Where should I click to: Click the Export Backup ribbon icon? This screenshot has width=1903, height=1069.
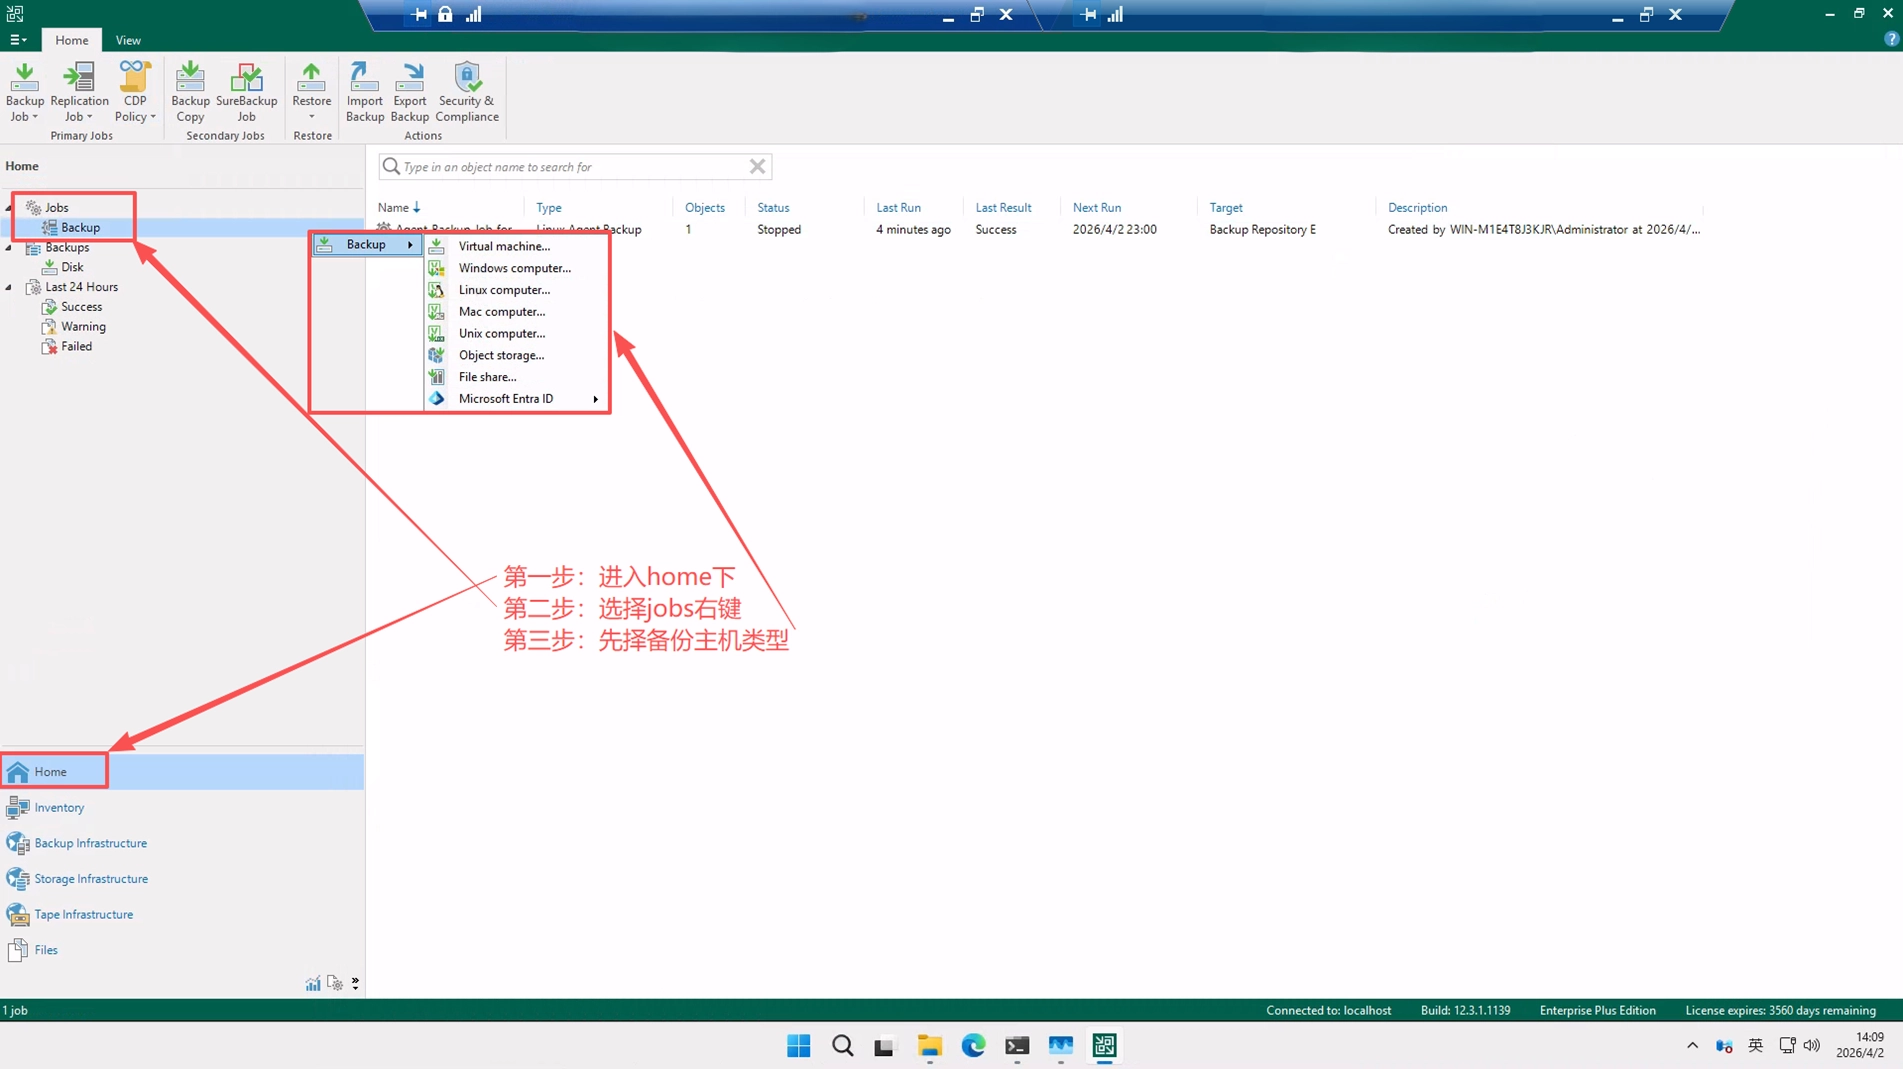coord(410,92)
